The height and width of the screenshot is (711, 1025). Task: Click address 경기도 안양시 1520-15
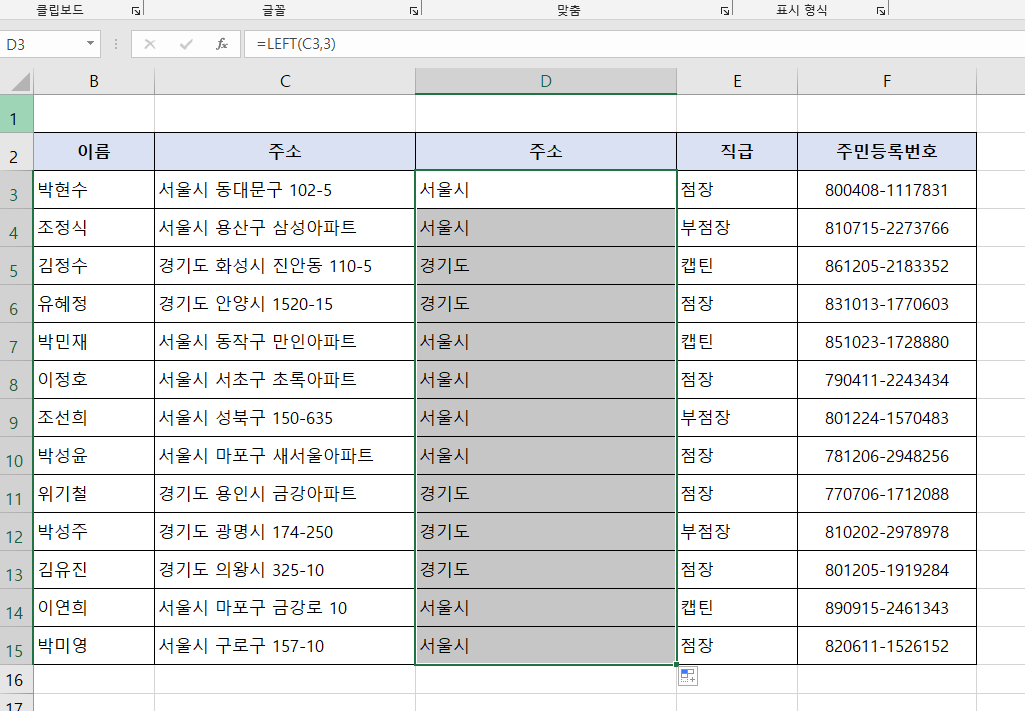[x=285, y=304]
